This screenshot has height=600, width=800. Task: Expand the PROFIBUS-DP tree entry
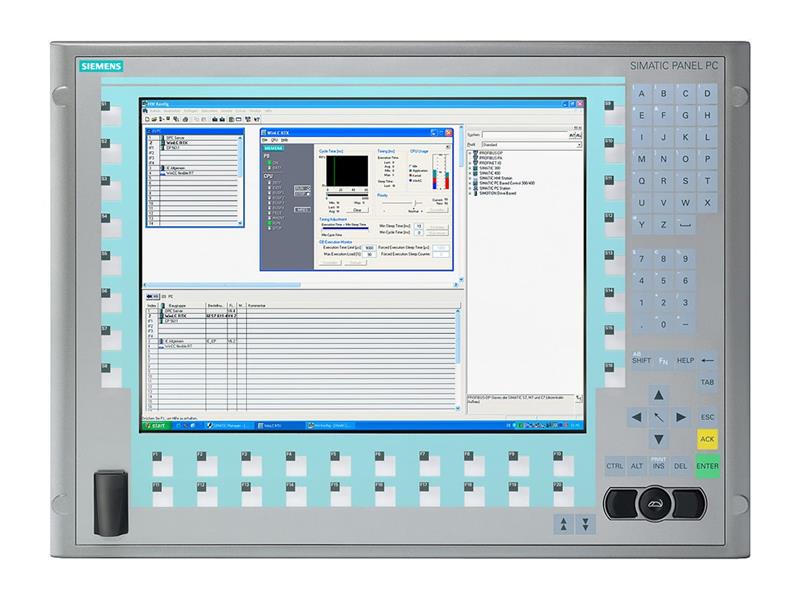[470, 153]
